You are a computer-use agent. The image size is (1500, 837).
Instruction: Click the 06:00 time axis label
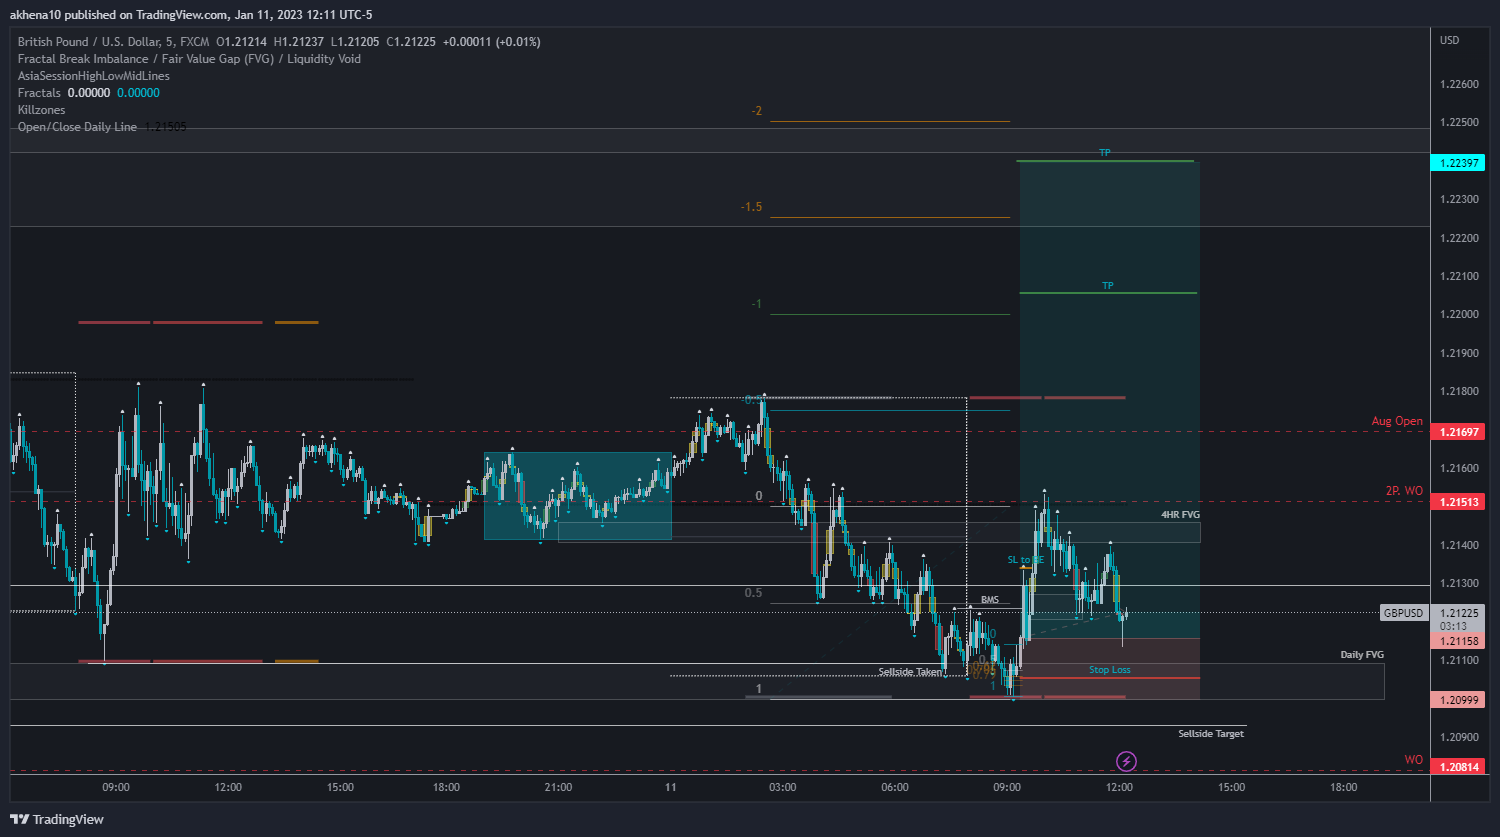coord(895,787)
